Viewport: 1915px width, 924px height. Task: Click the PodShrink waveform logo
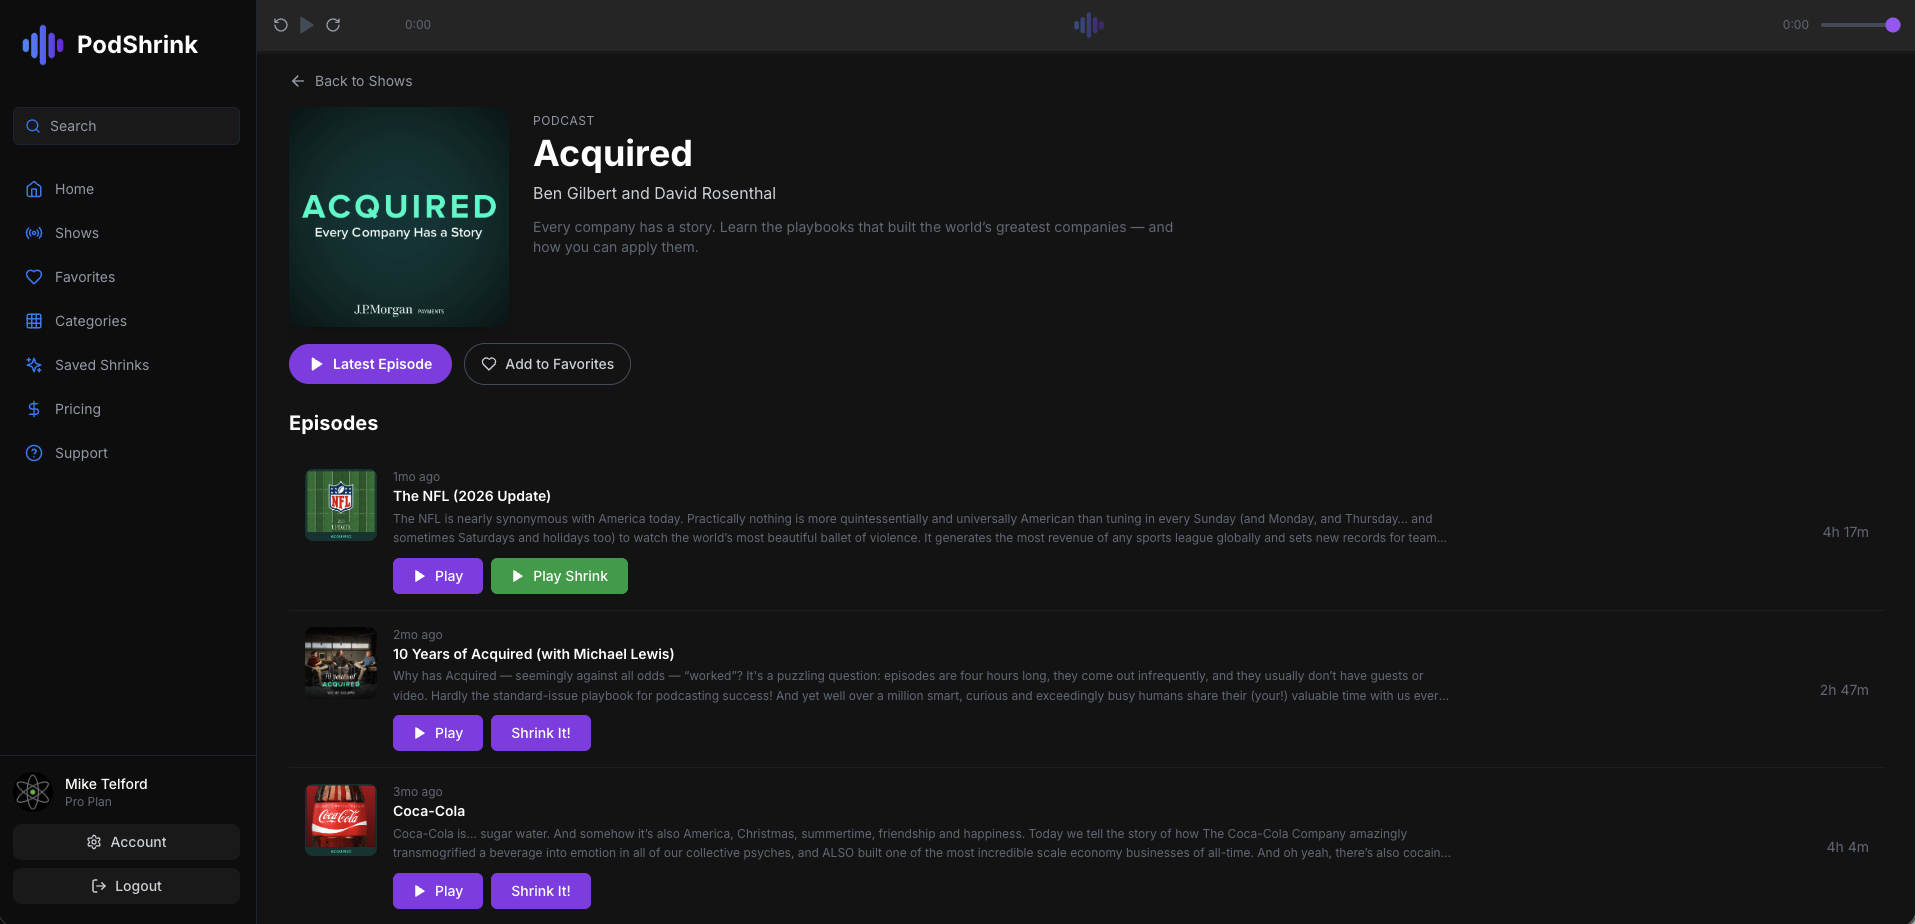point(41,44)
